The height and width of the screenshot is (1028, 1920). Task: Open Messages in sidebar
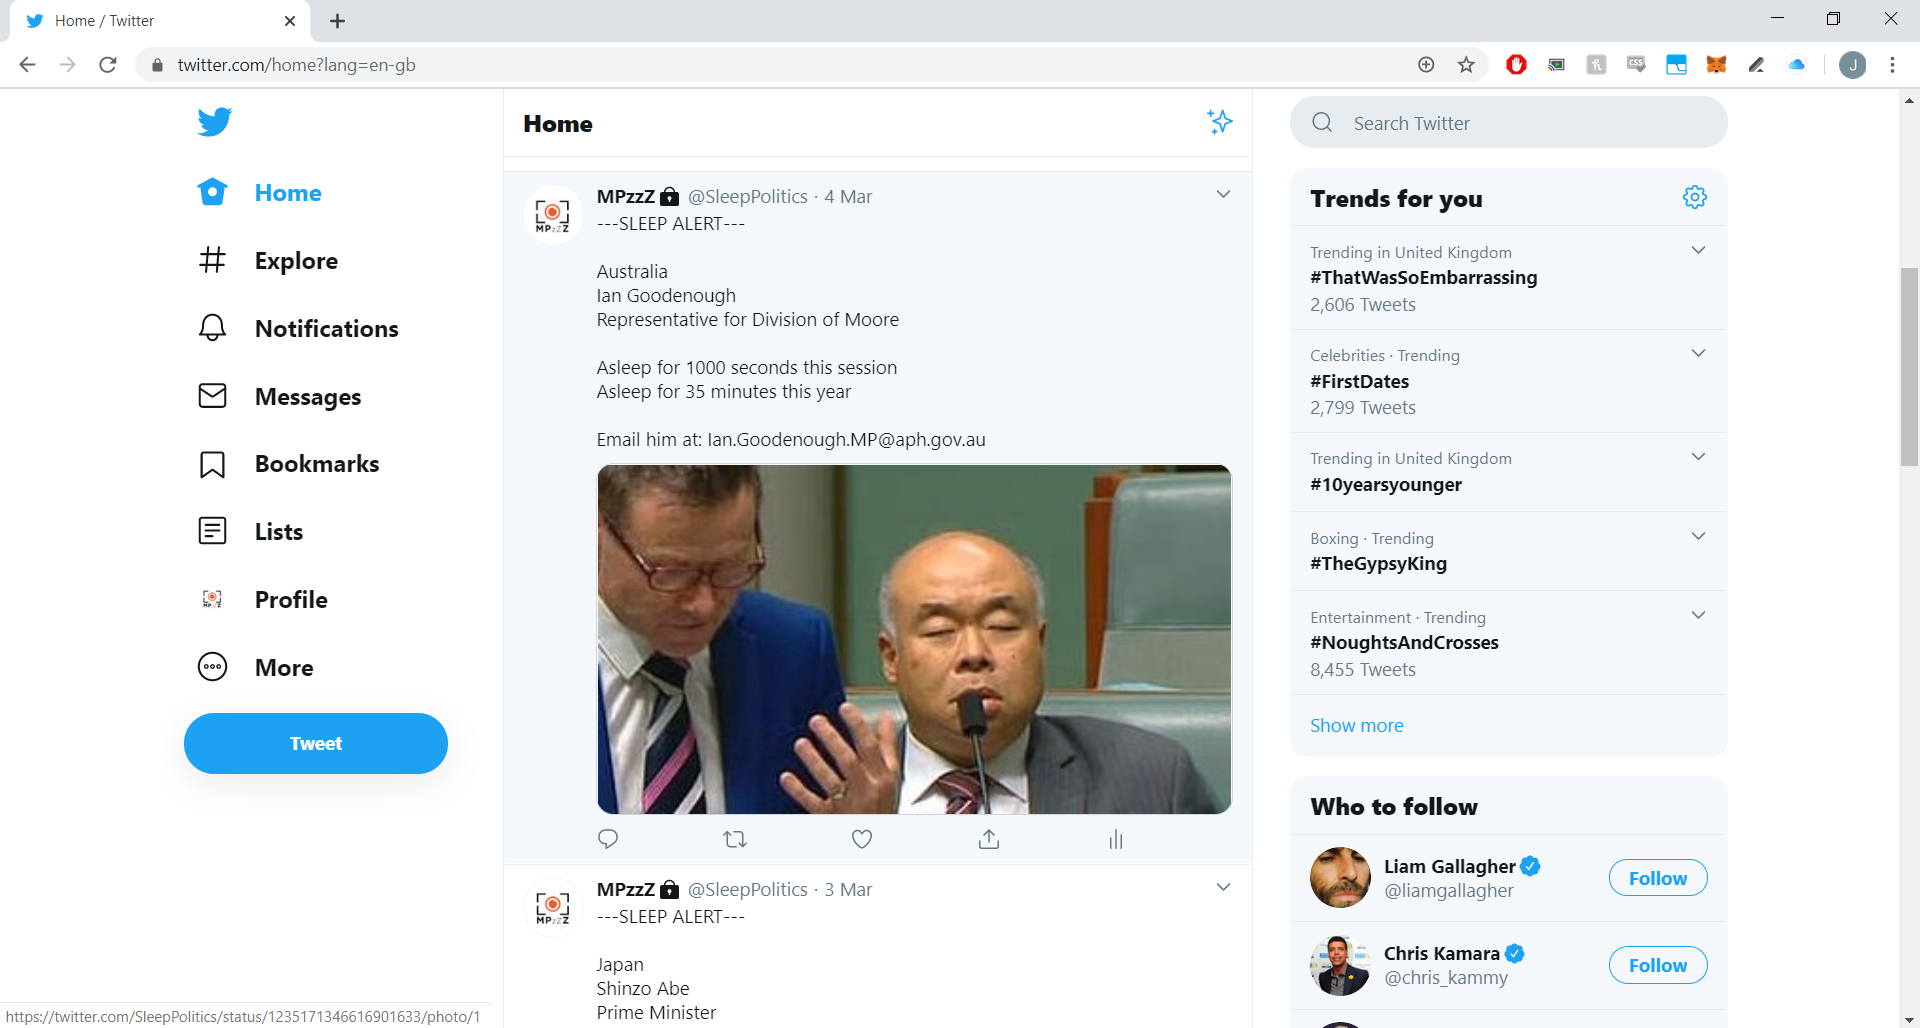[x=280, y=397]
